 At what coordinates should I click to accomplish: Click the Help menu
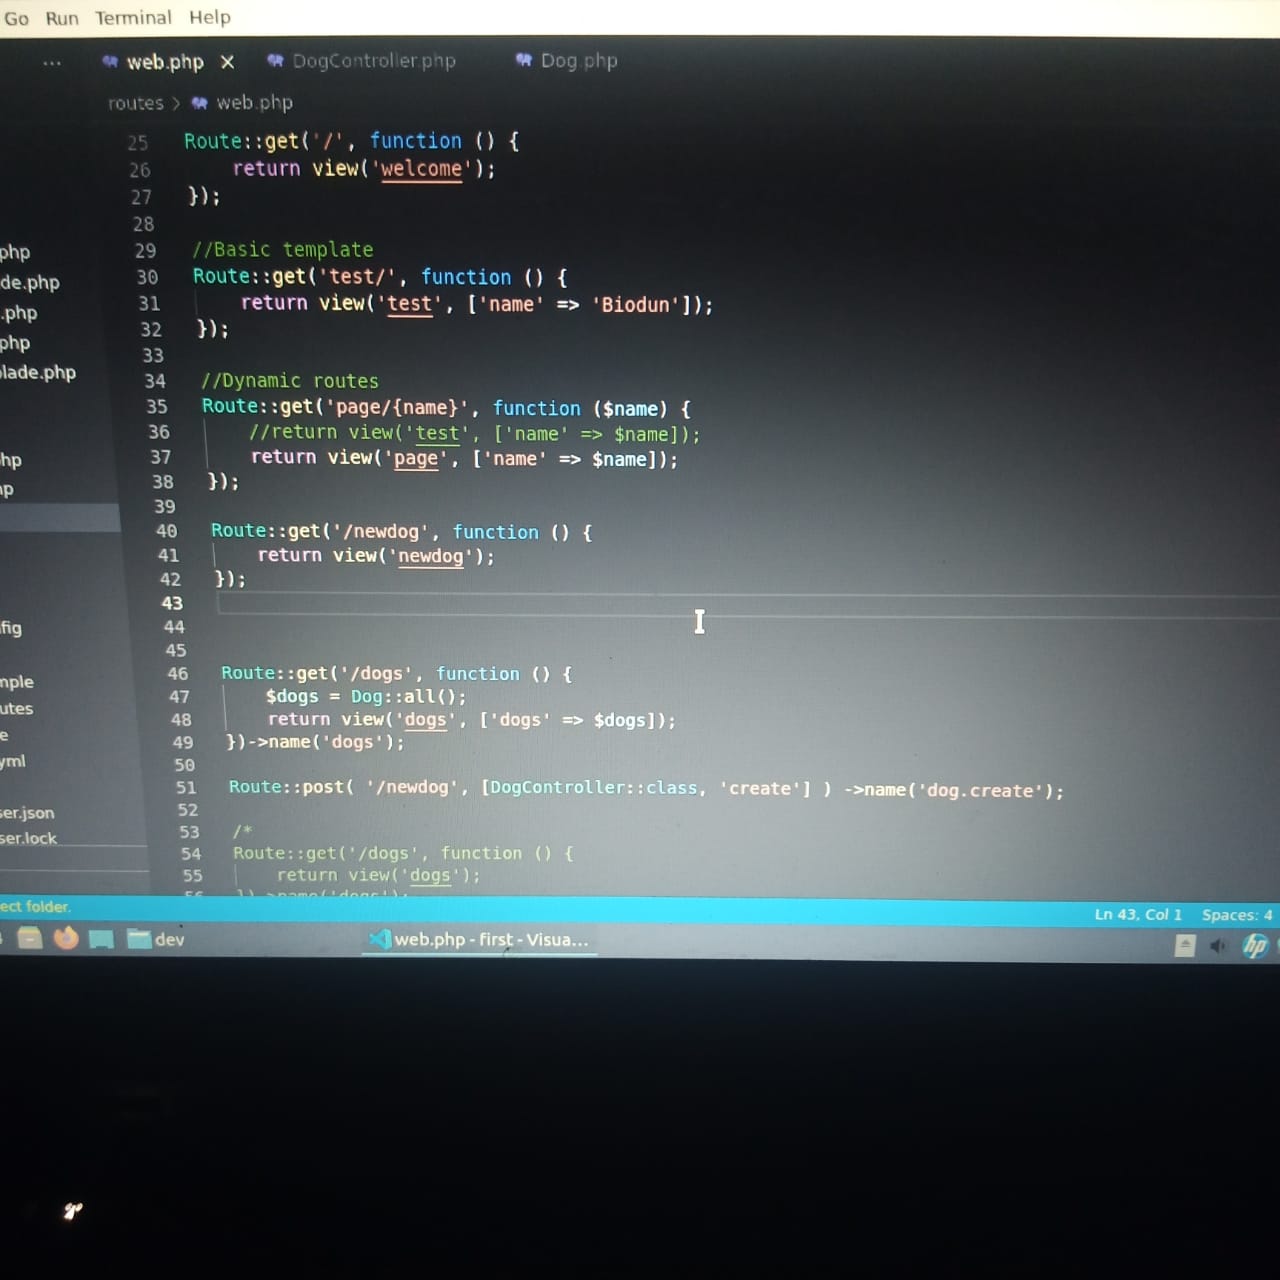(210, 17)
